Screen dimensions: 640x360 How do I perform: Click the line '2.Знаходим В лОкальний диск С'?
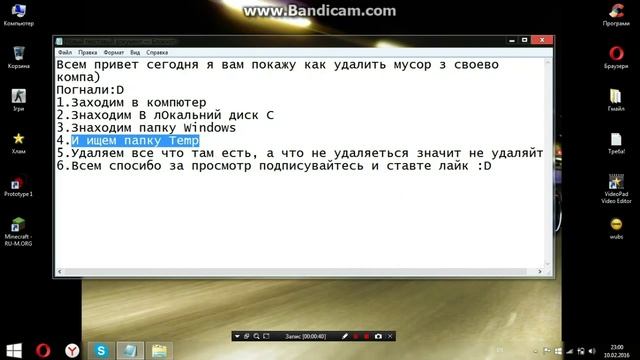coord(165,115)
